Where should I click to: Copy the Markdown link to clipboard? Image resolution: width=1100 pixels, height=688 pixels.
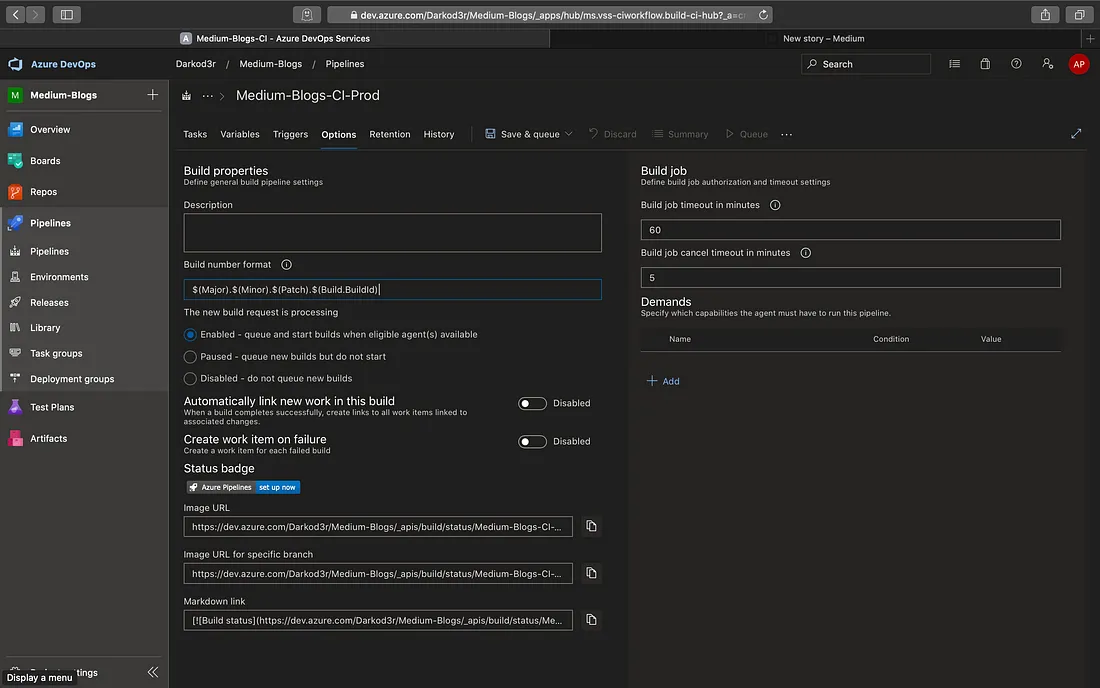[591, 619]
